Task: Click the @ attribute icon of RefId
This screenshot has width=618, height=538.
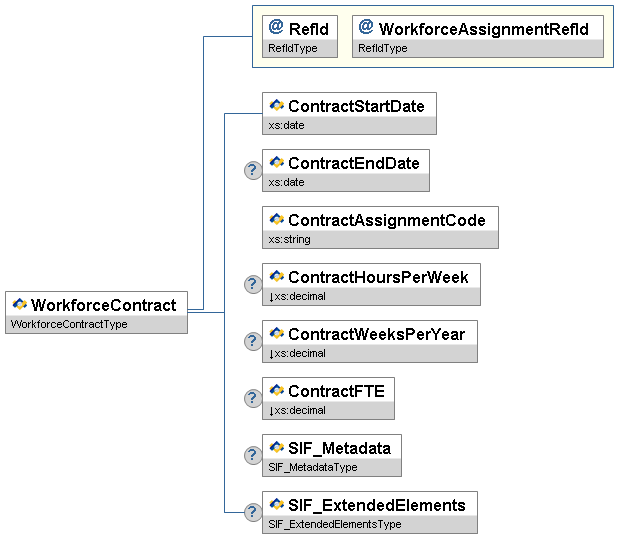Action: pos(276,28)
